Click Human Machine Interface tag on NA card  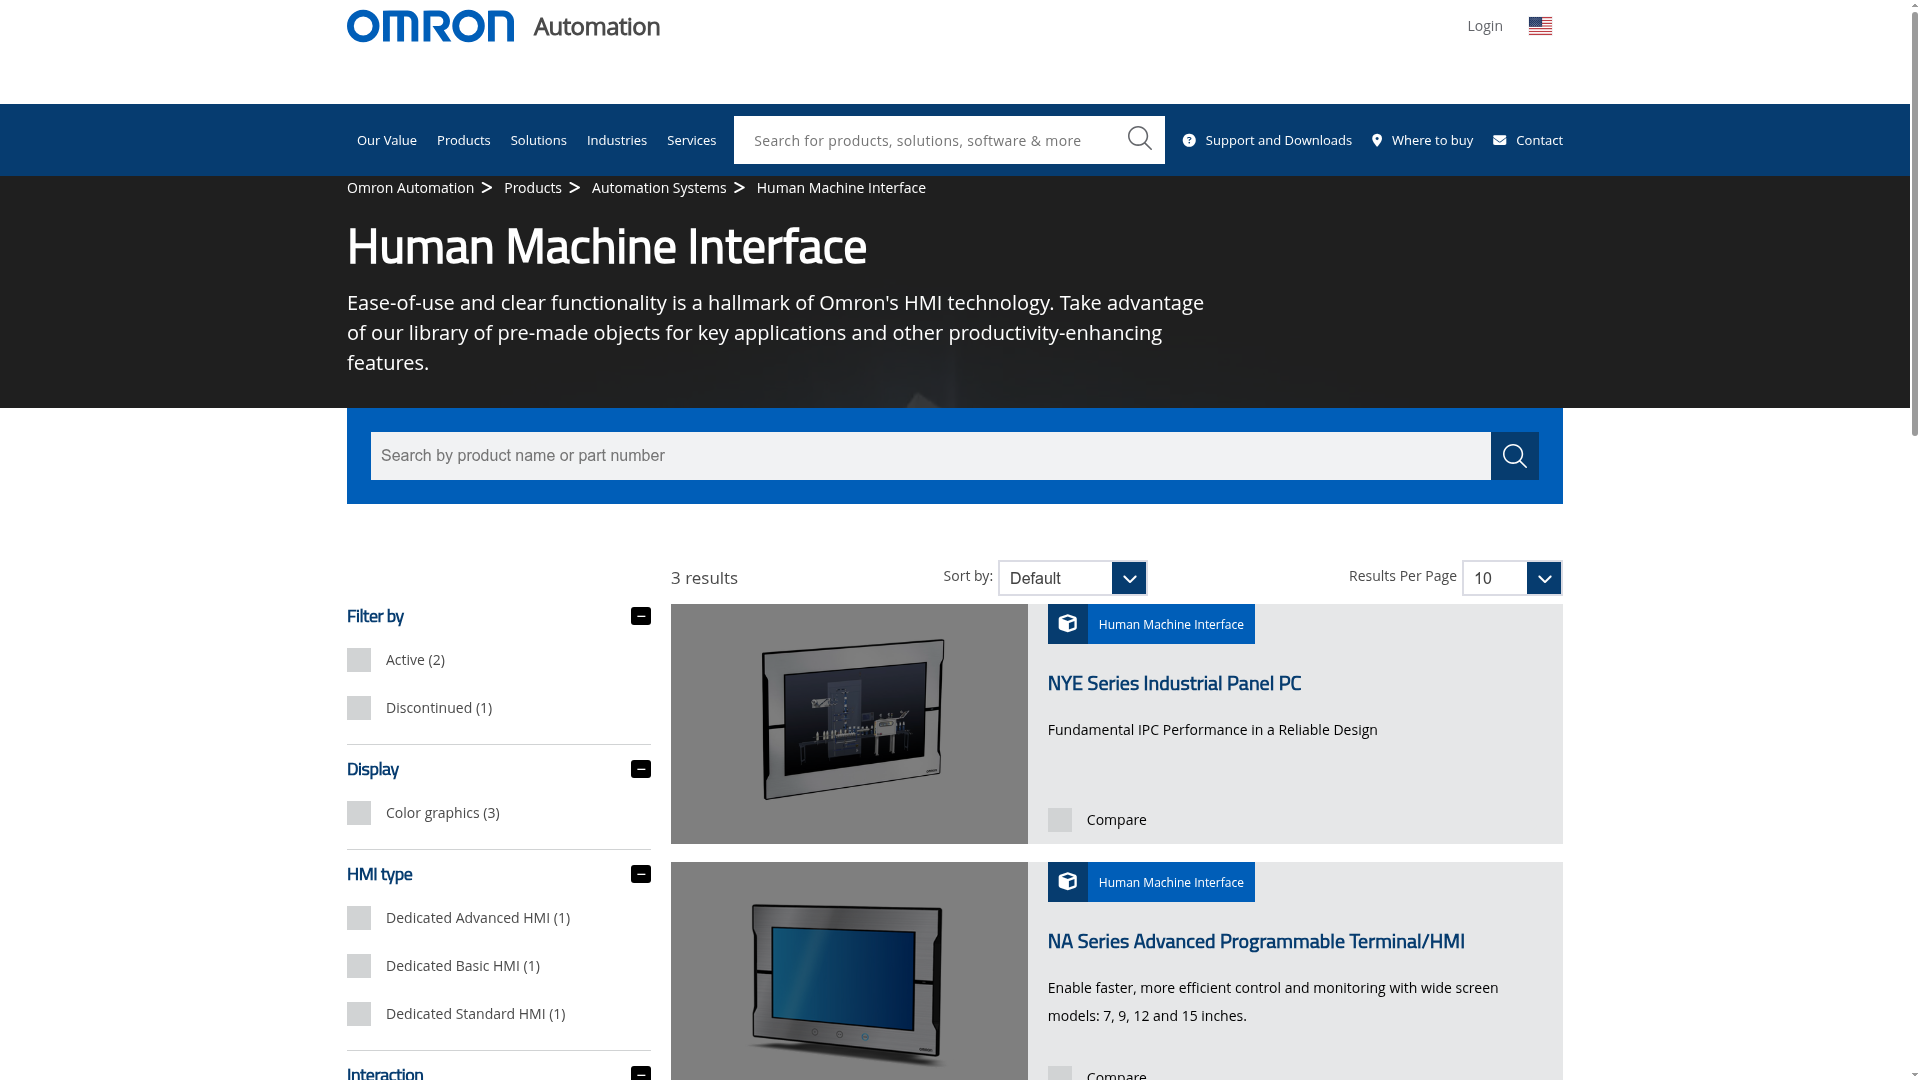coord(1171,882)
